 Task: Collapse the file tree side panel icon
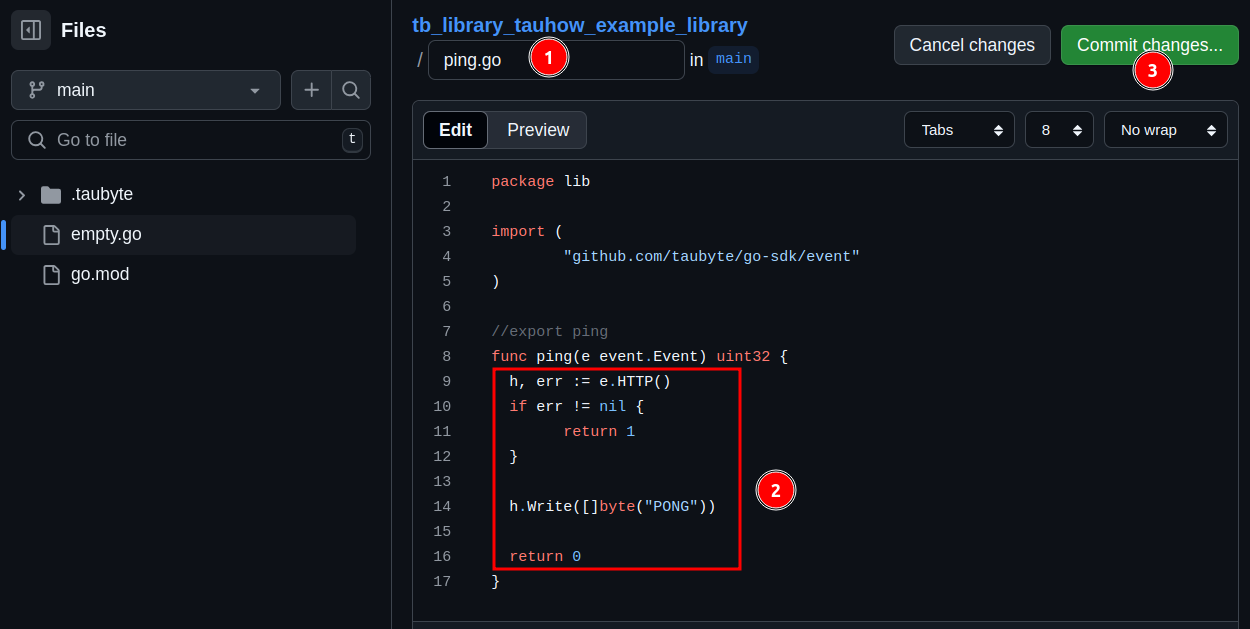31,30
